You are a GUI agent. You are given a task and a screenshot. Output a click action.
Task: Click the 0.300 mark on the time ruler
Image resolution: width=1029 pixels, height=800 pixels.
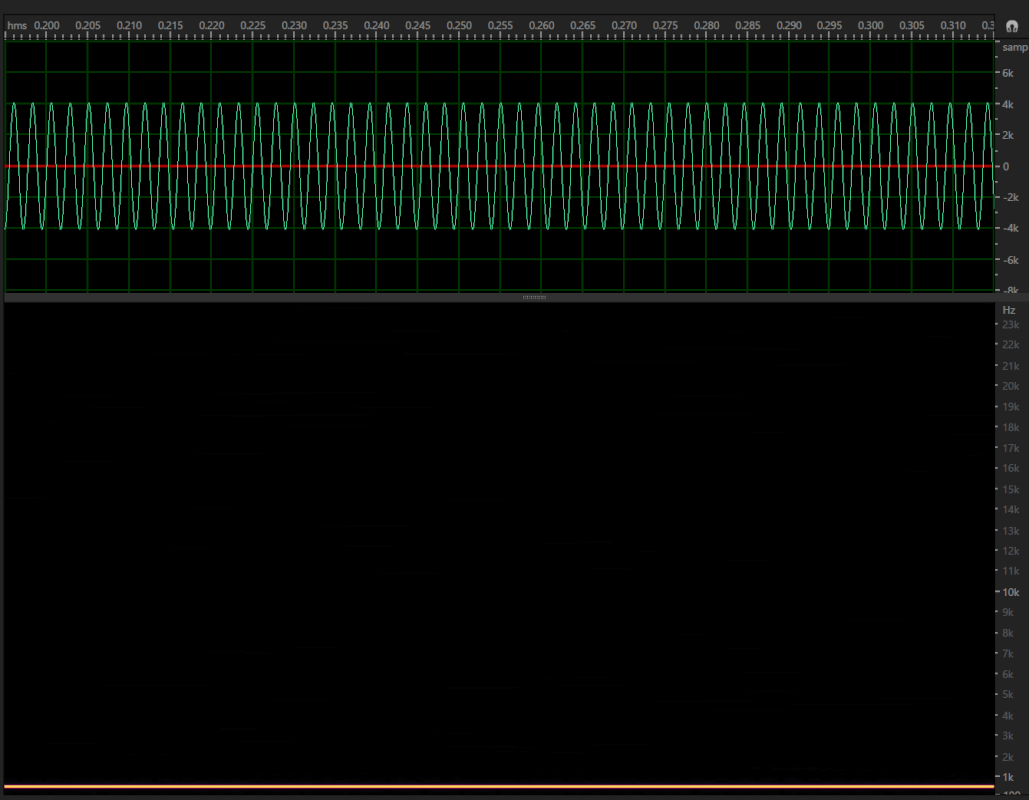pyautogui.click(x=871, y=25)
